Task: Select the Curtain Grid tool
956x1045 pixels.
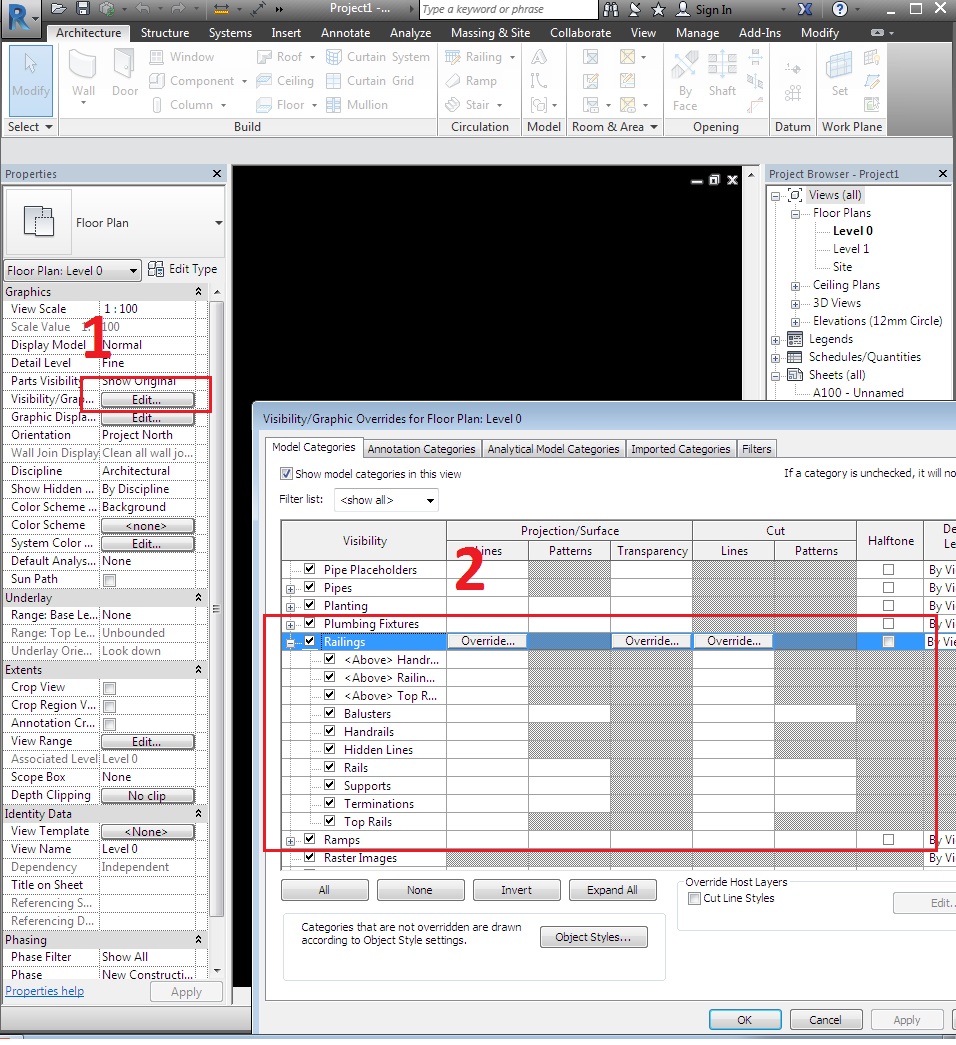Action: [370, 81]
